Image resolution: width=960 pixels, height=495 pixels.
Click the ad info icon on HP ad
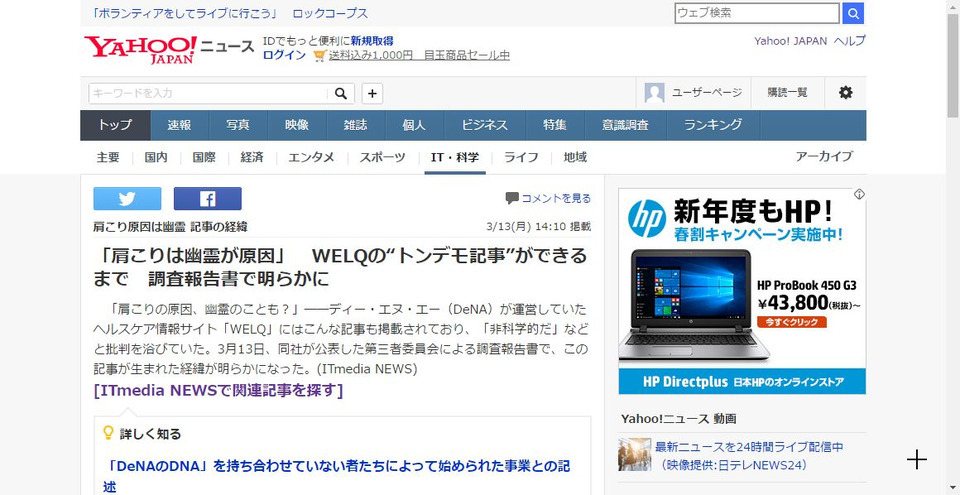(859, 194)
